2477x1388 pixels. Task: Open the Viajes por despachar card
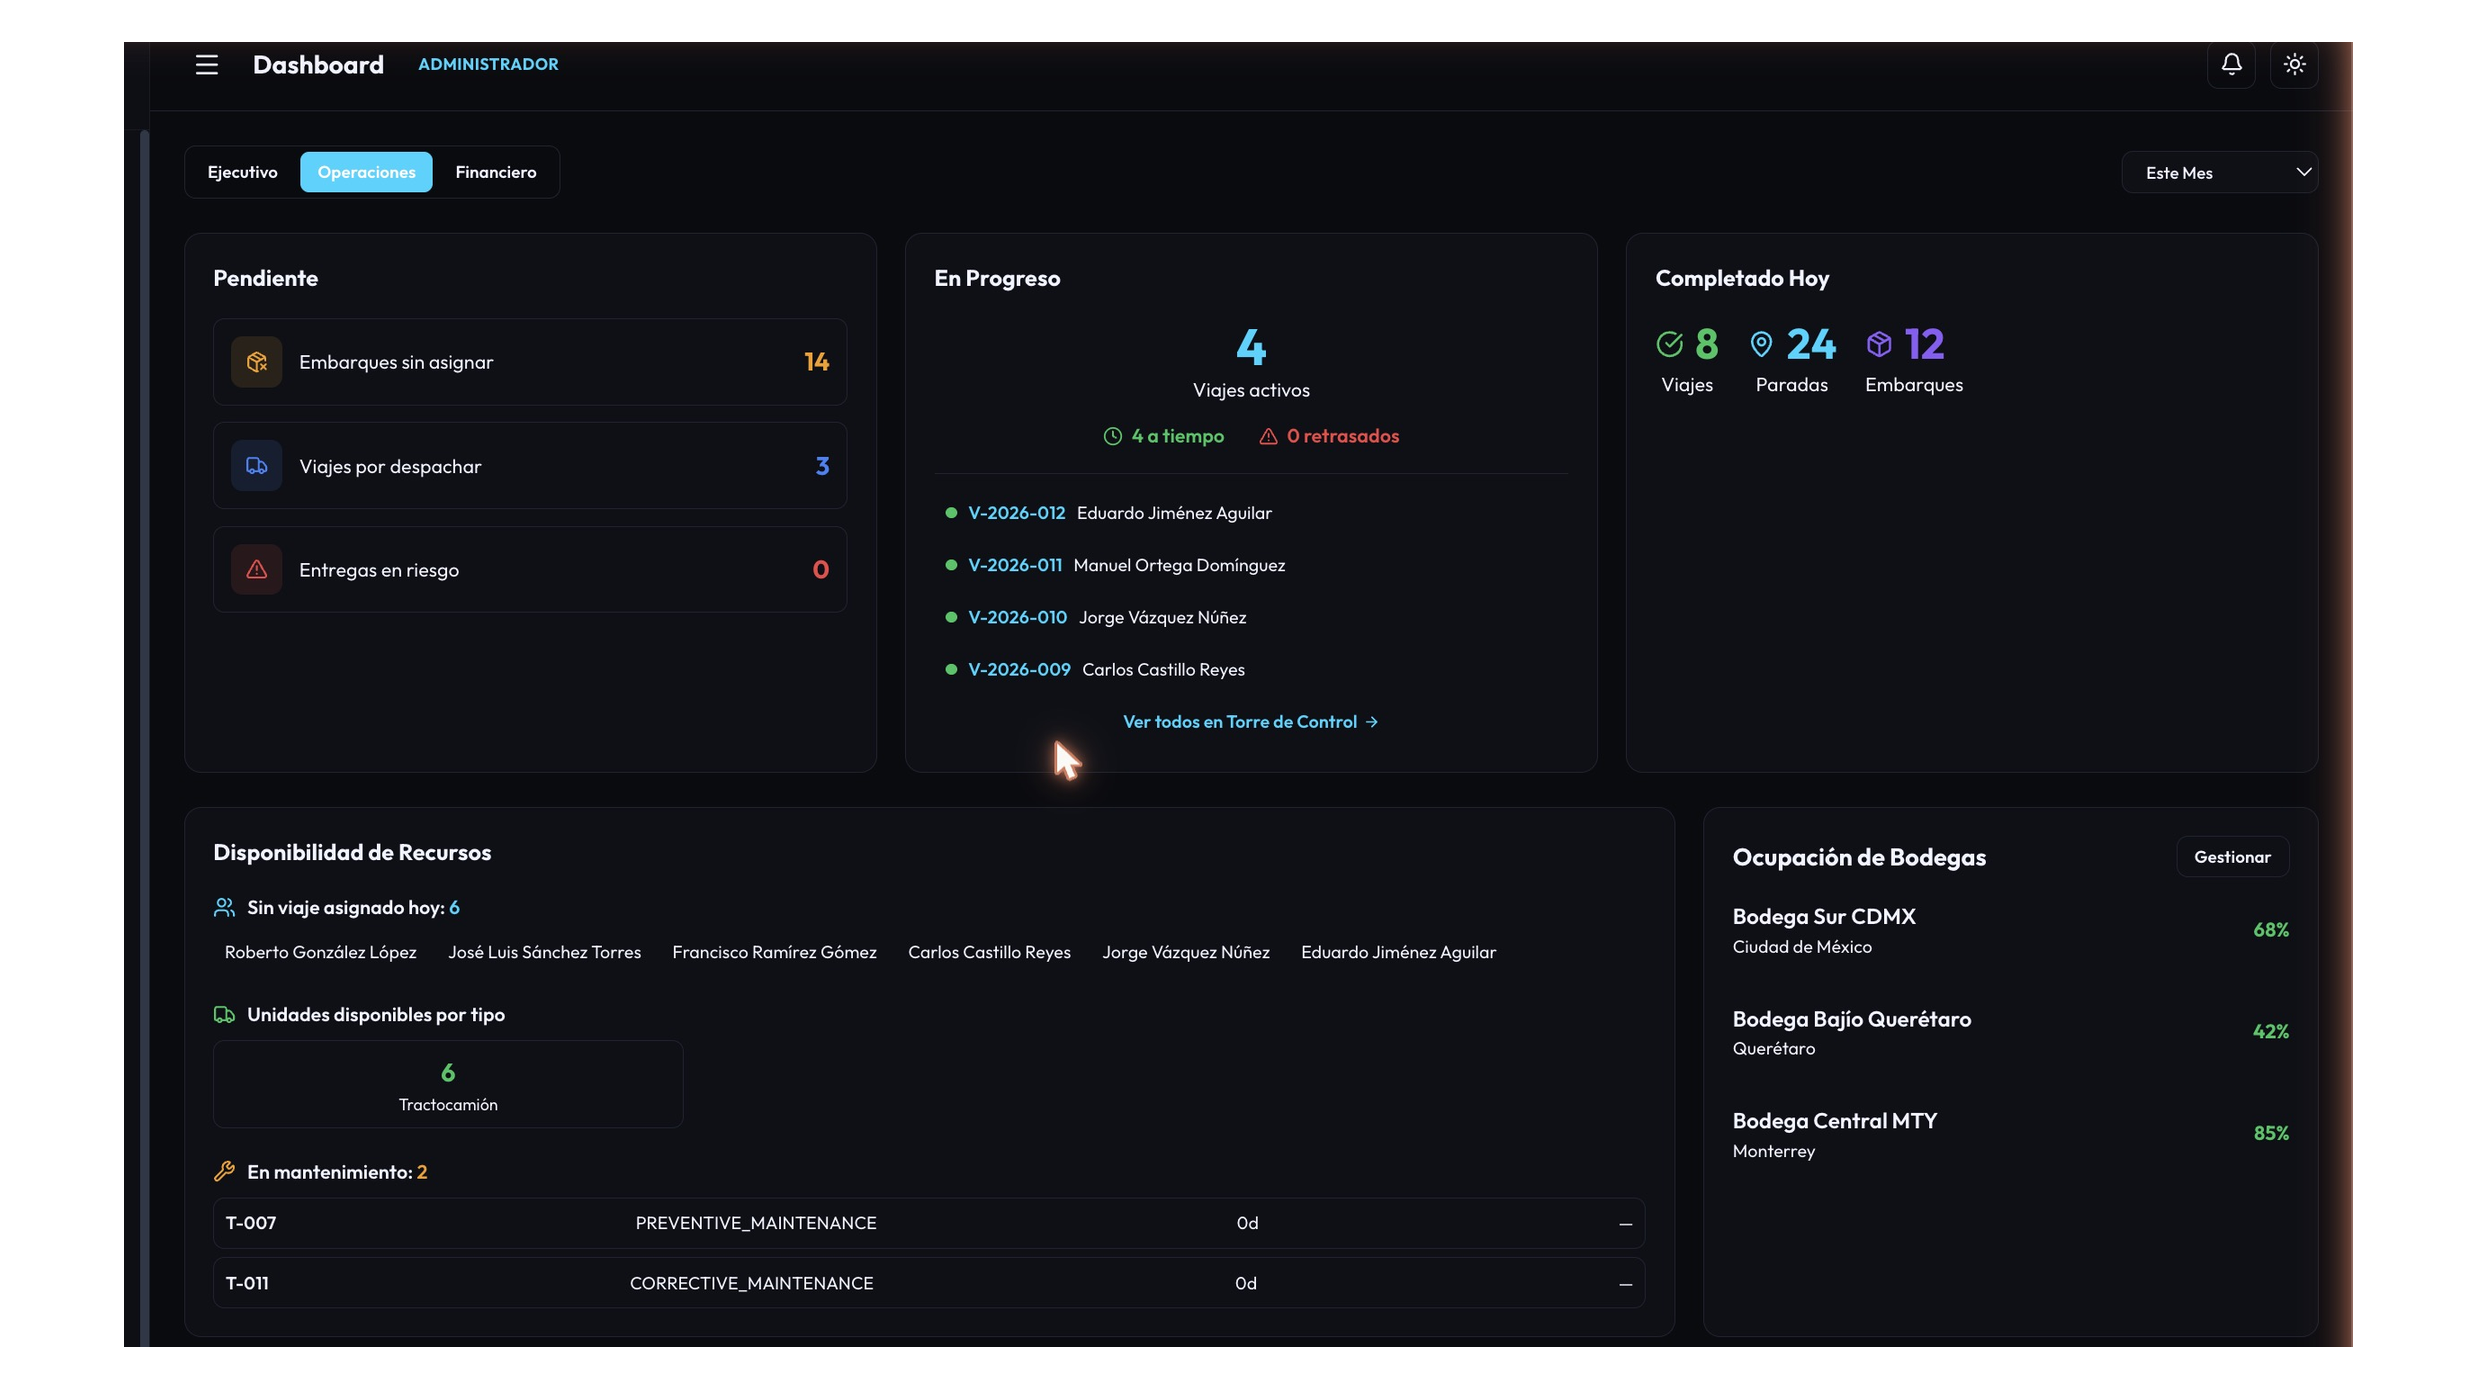pyautogui.click(x=530, y=466)
